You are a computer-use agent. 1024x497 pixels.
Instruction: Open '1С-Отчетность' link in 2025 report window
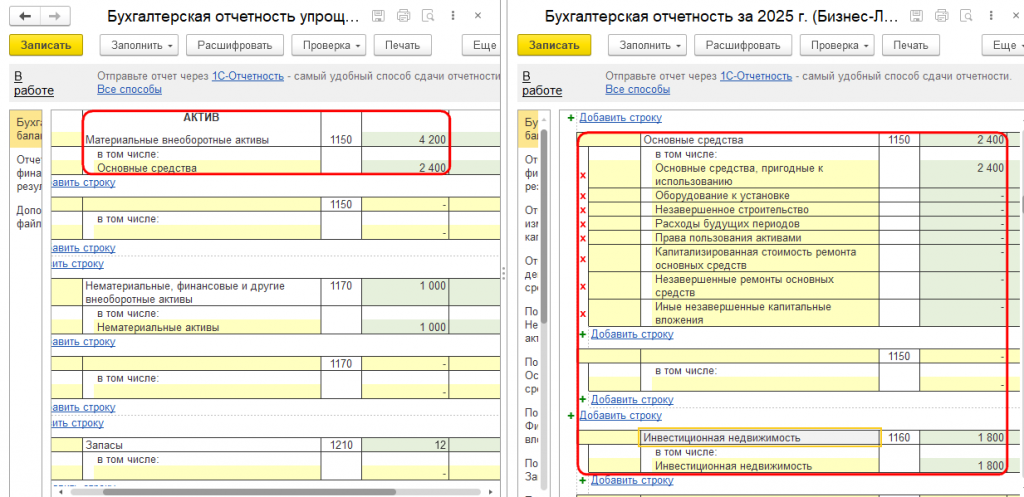click(756, 76)
